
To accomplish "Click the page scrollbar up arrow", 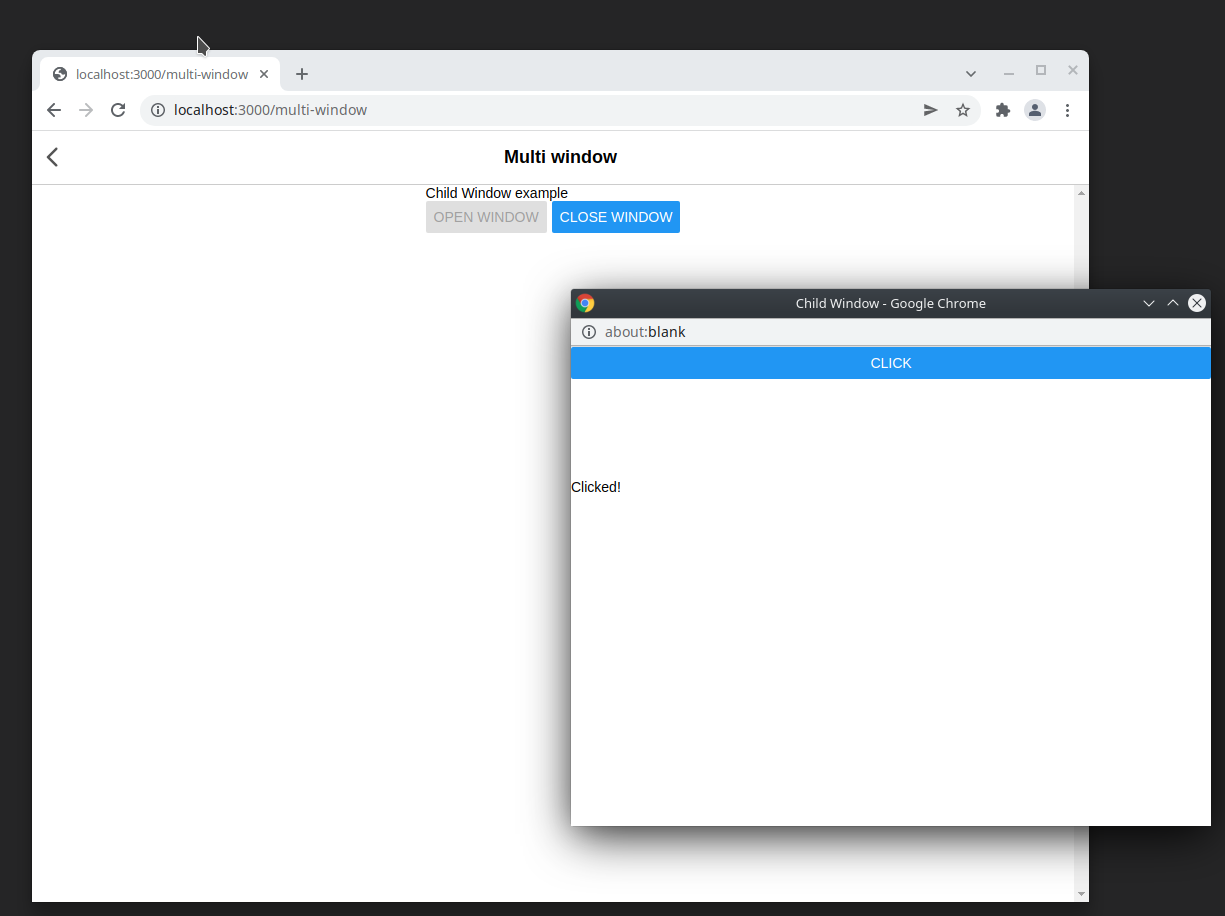I will point(1081,192).
